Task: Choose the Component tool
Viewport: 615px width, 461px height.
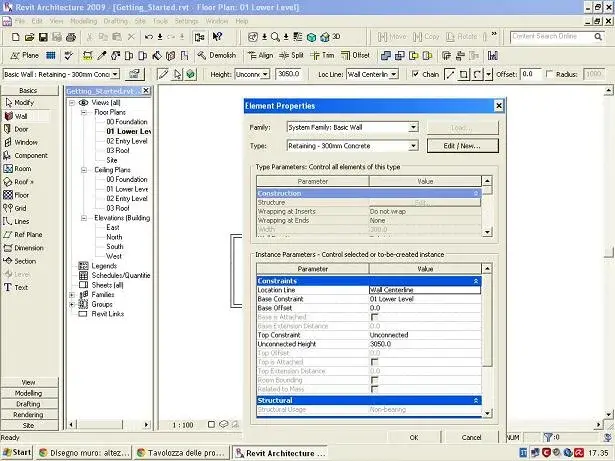Action: [x=26, y=155]
